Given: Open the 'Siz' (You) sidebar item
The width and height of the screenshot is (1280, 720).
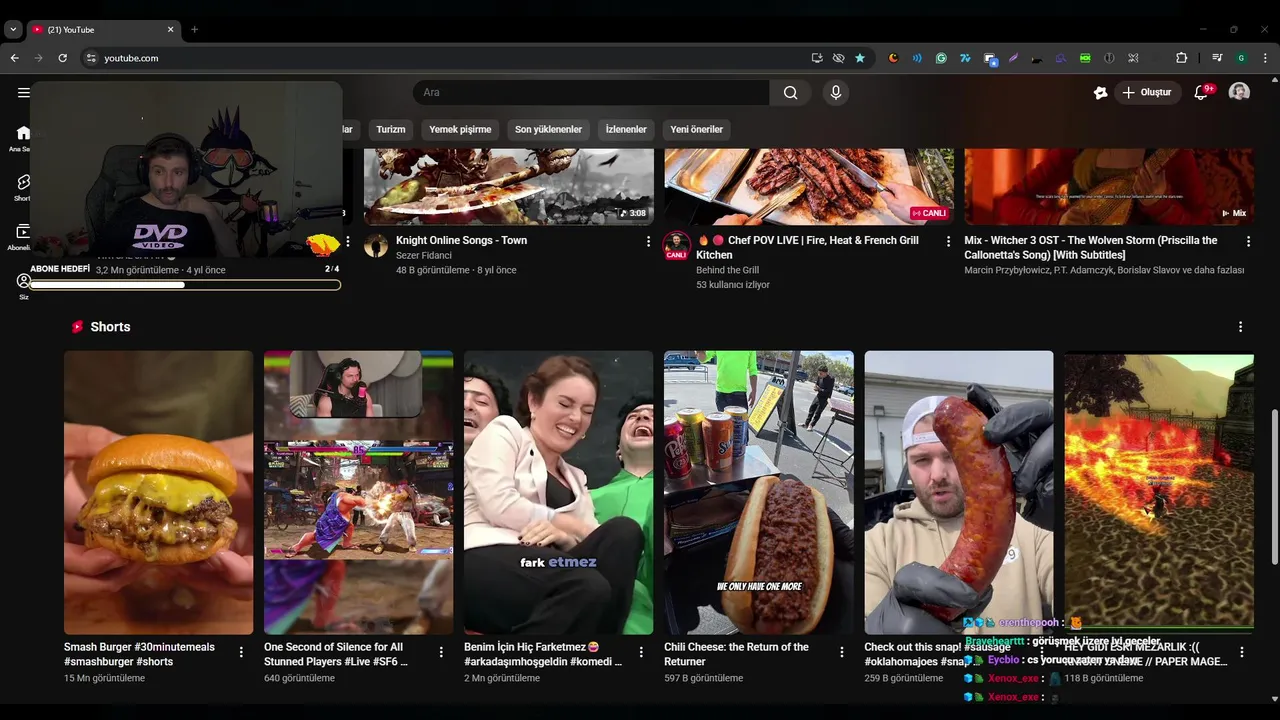Looking at the screenshot, I should (23, 286).
